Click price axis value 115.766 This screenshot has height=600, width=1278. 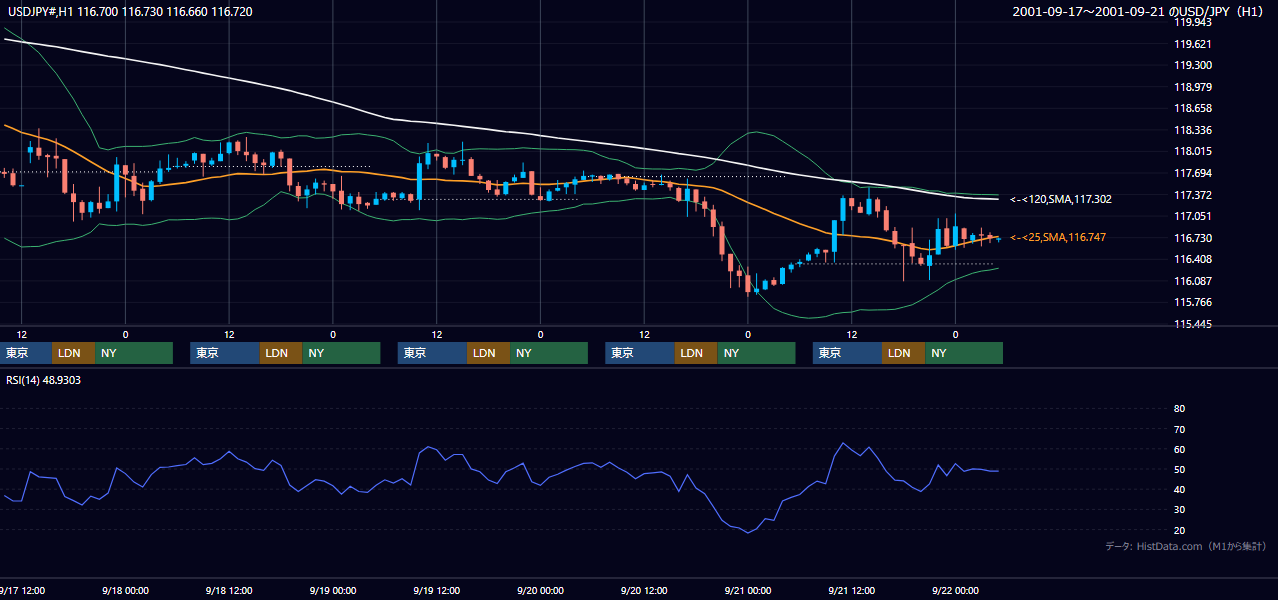point(1192,302)
